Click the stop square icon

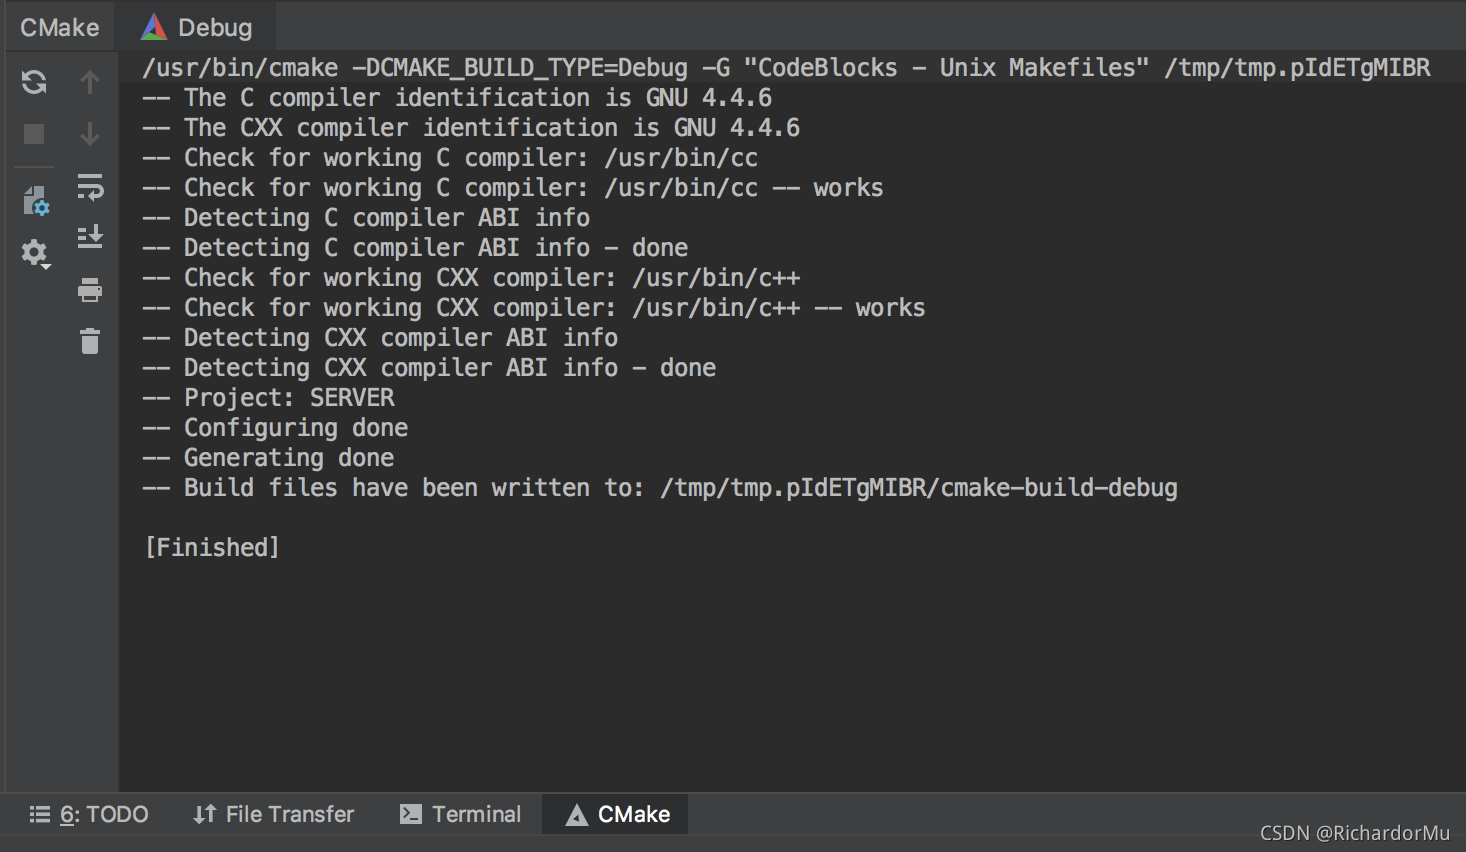[34, 134]
